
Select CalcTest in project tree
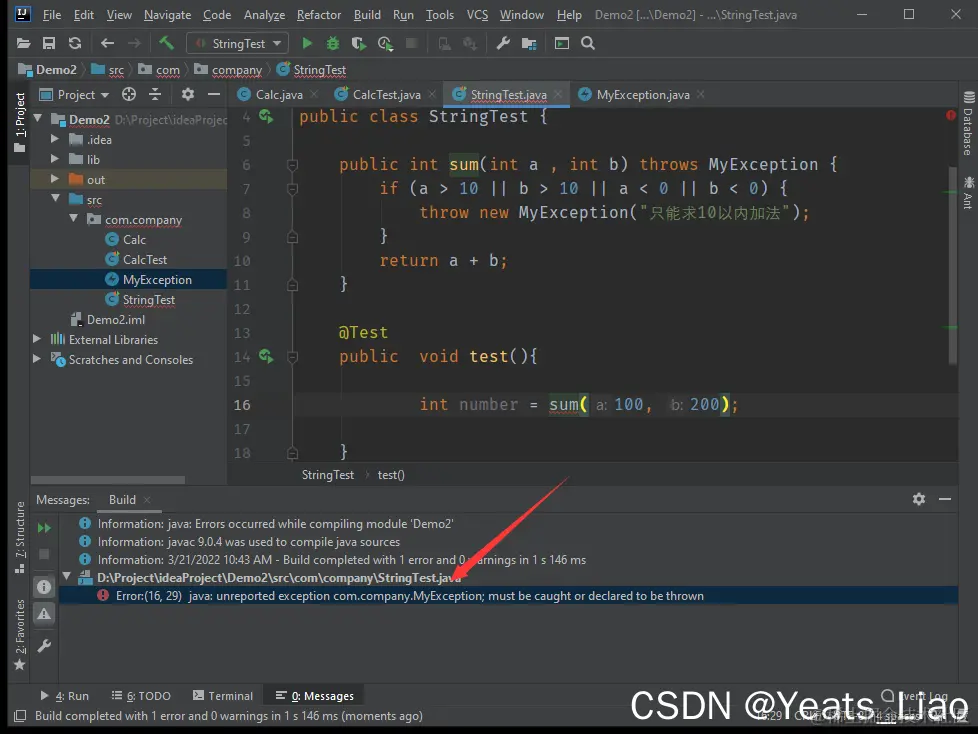145,259
